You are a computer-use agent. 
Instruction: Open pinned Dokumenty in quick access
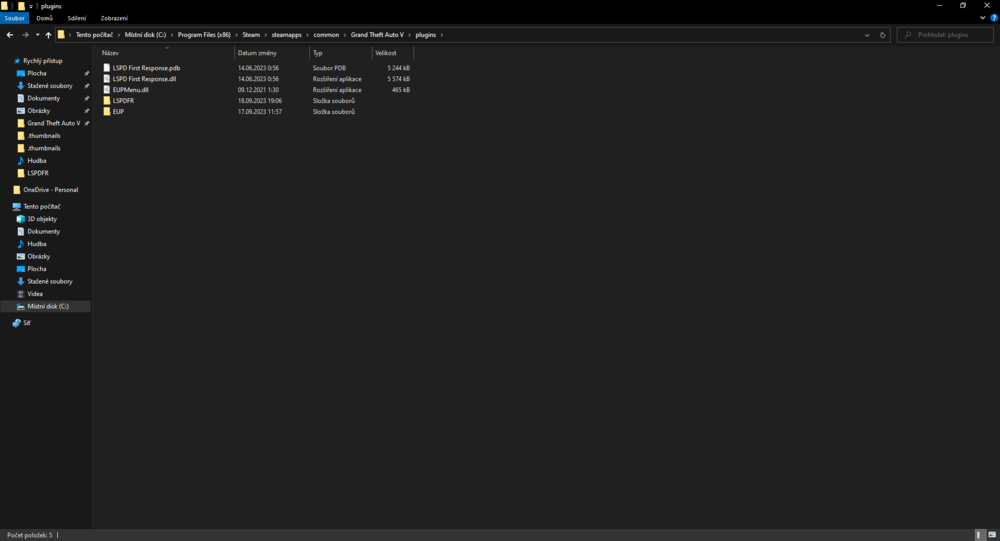click(x=43, y=98)
